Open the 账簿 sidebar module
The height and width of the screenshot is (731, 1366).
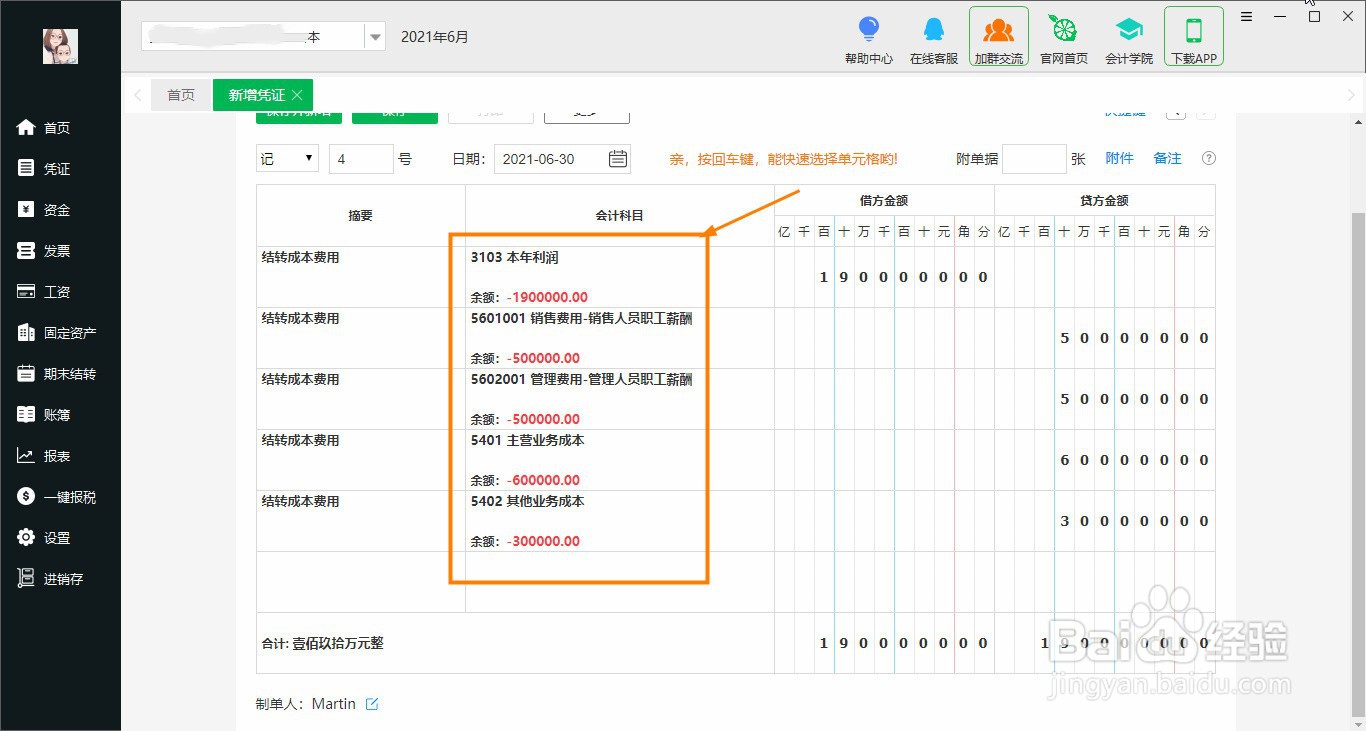tap(44, 415)
